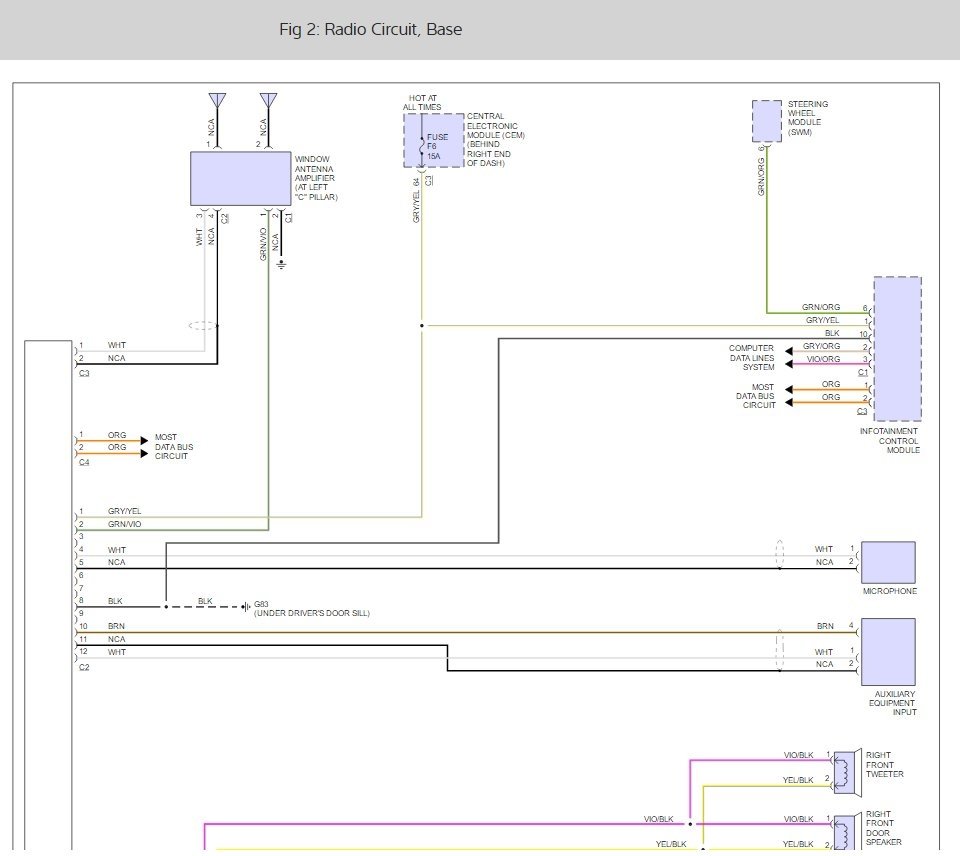Viewport: 960px width, 856px height.
Task: Click the Microphone component box
Action: (887, 562)
